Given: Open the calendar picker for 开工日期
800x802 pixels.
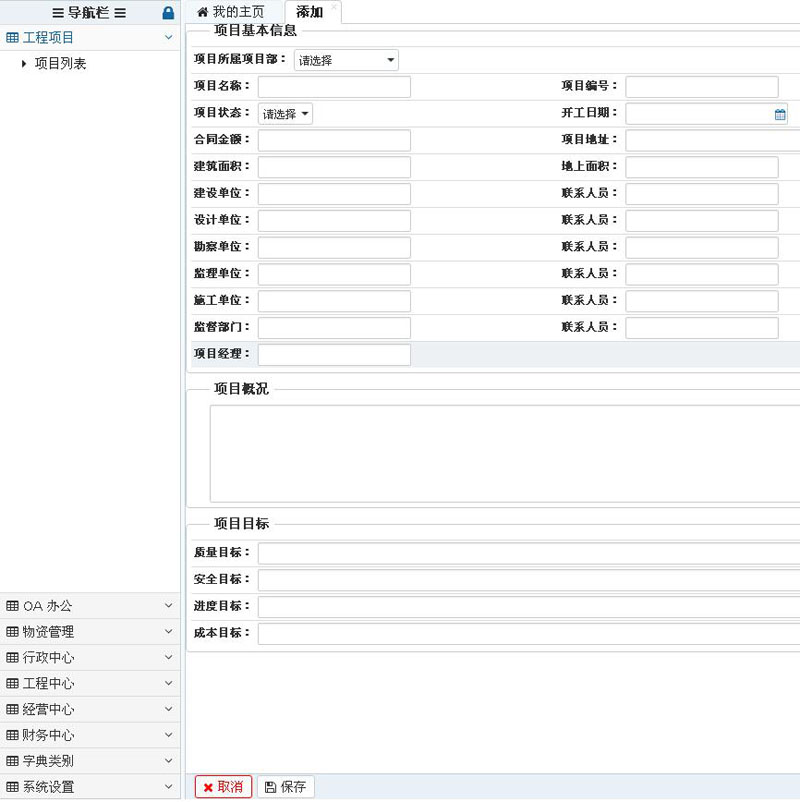Looking at the screenshot, I should coord(780,114).
